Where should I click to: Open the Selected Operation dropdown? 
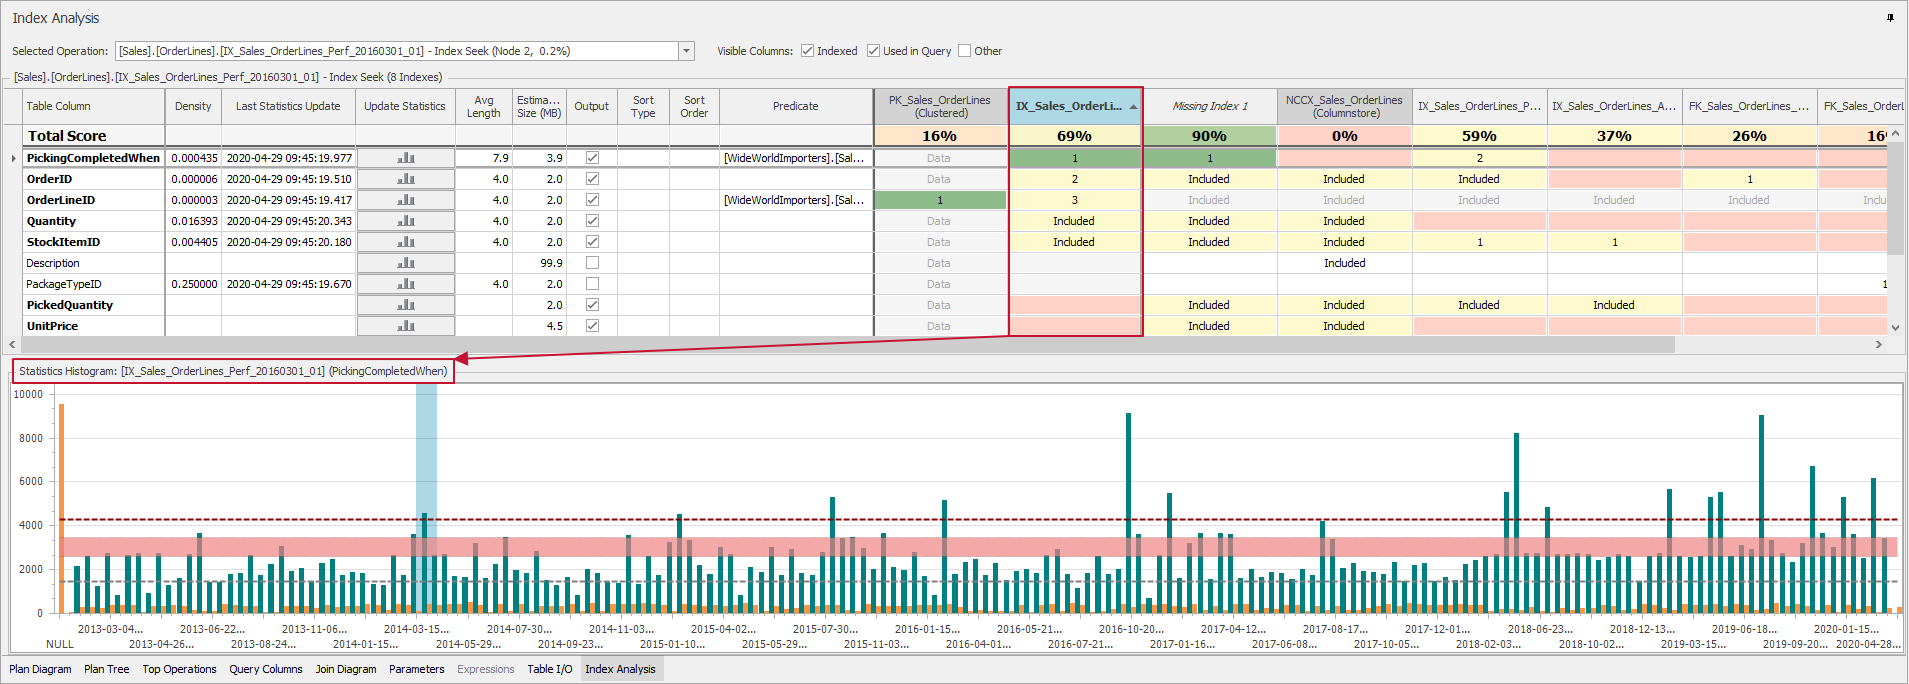point(686,51)
